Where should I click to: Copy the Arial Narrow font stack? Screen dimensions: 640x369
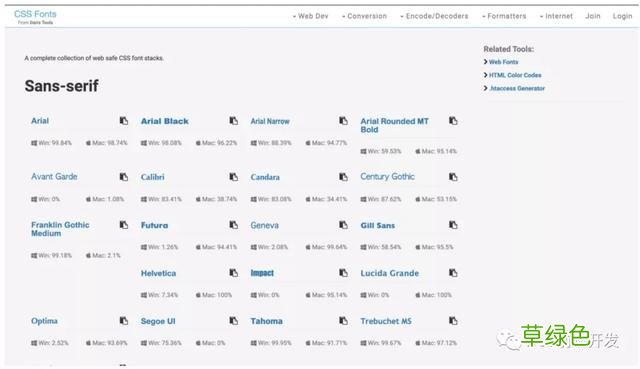coord(343,121)
